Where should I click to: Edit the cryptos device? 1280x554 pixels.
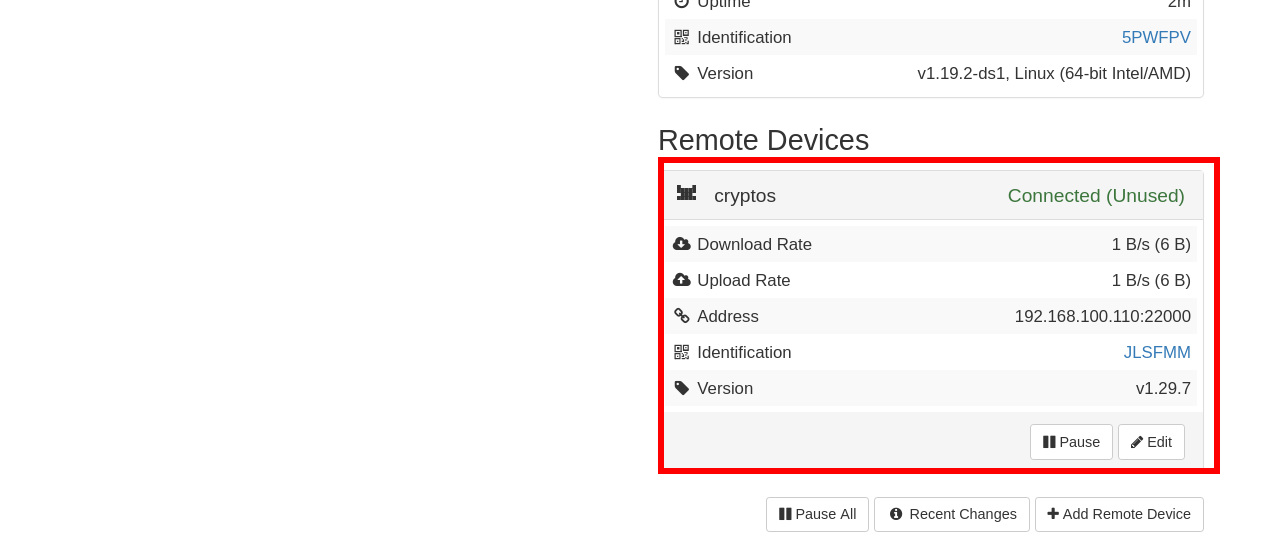(1151, 442)
